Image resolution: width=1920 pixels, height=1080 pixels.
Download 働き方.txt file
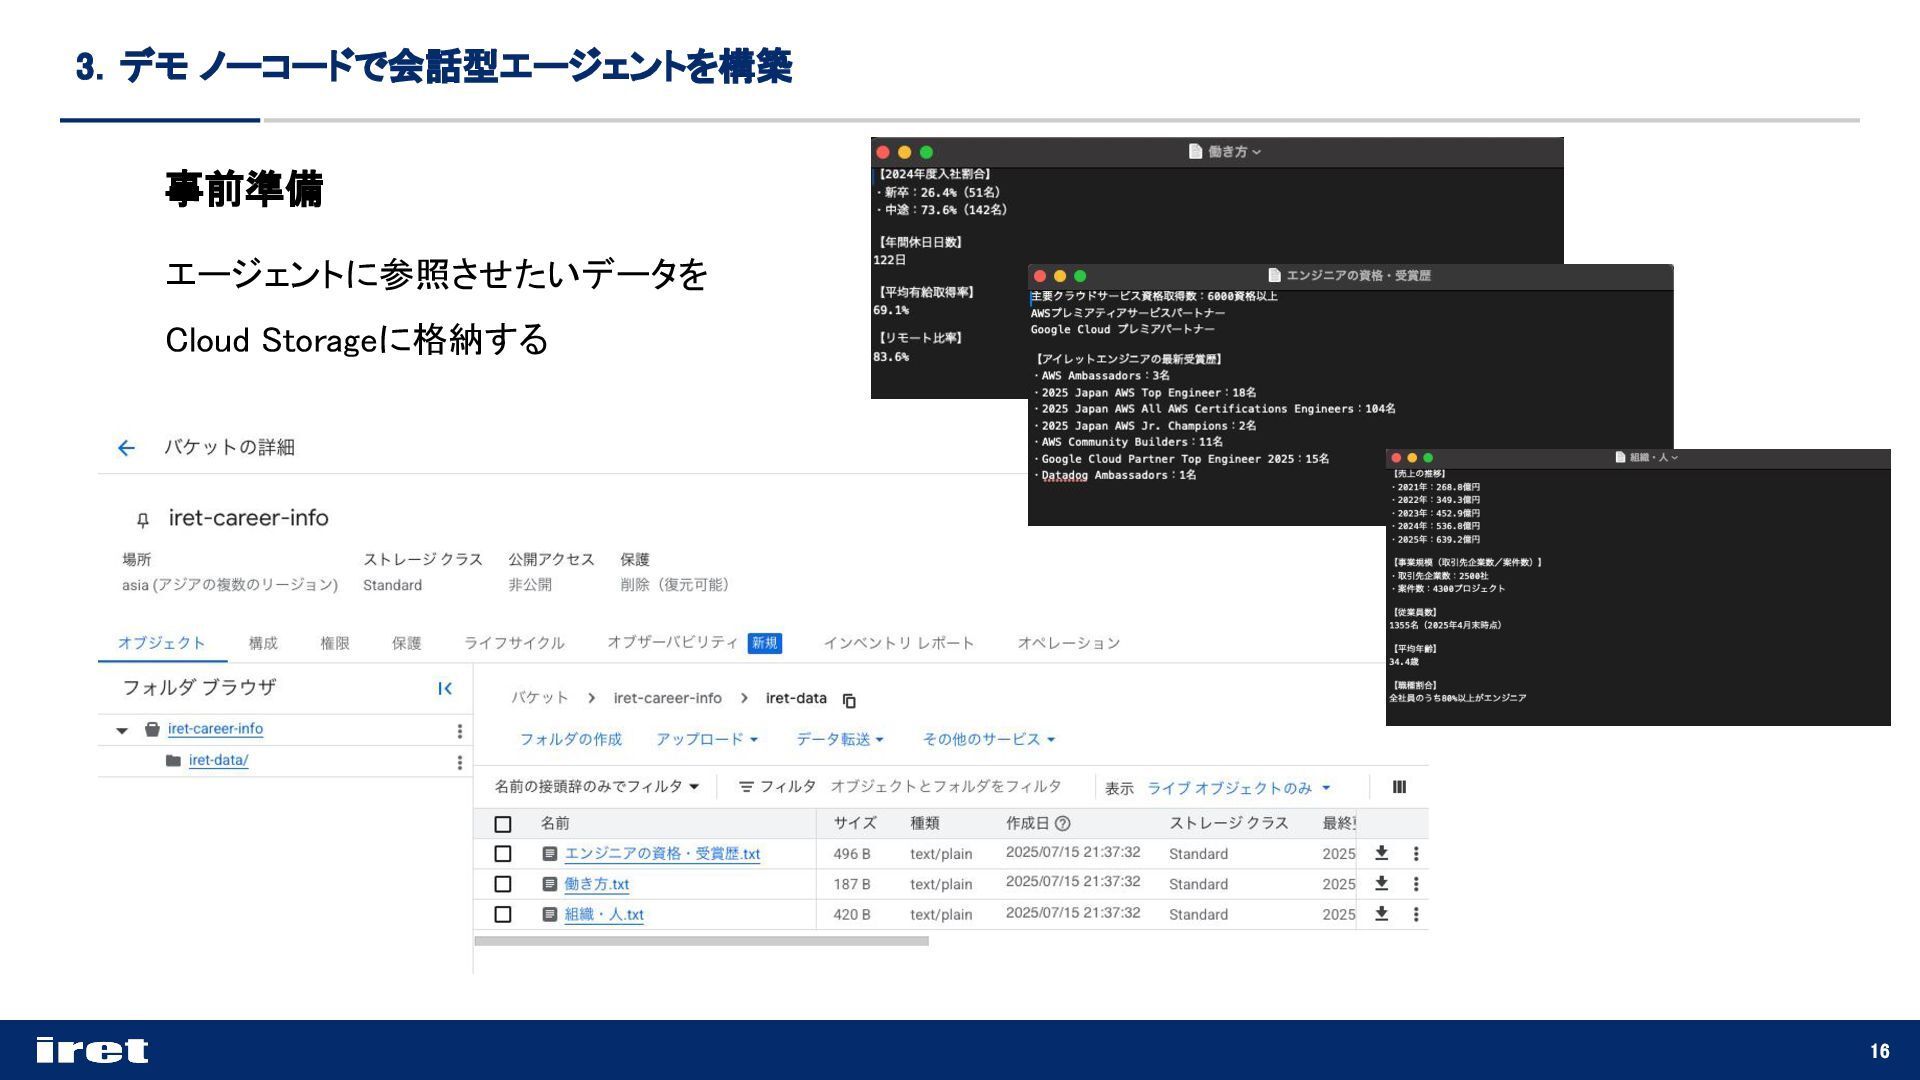pyautogui.click(x=1381, y=883)
